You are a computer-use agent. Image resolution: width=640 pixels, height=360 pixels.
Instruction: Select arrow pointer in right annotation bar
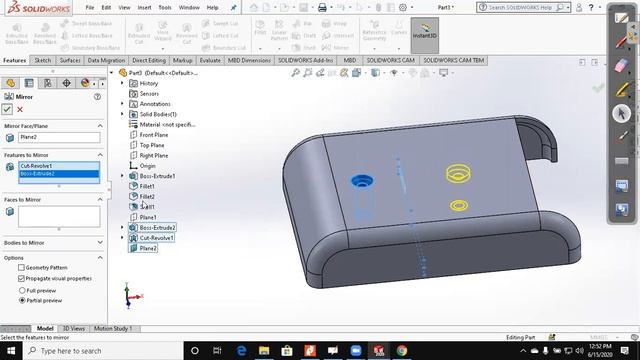click(x=621, y=113)
